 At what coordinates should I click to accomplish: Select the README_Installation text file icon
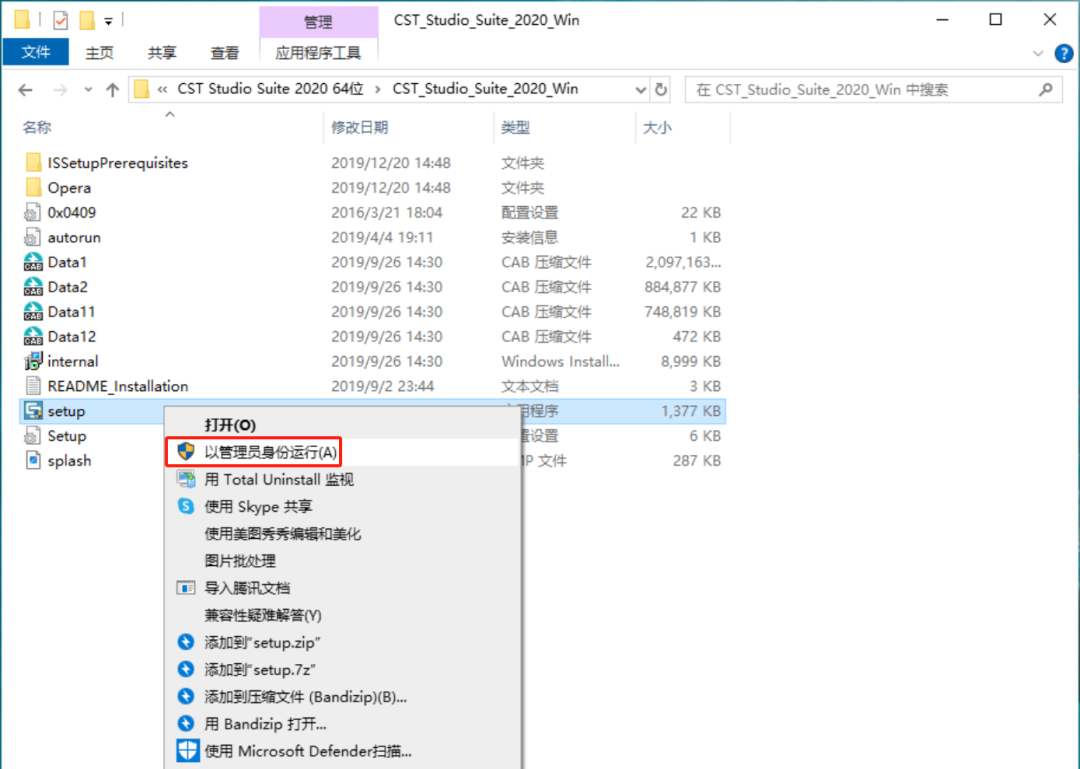33,386
